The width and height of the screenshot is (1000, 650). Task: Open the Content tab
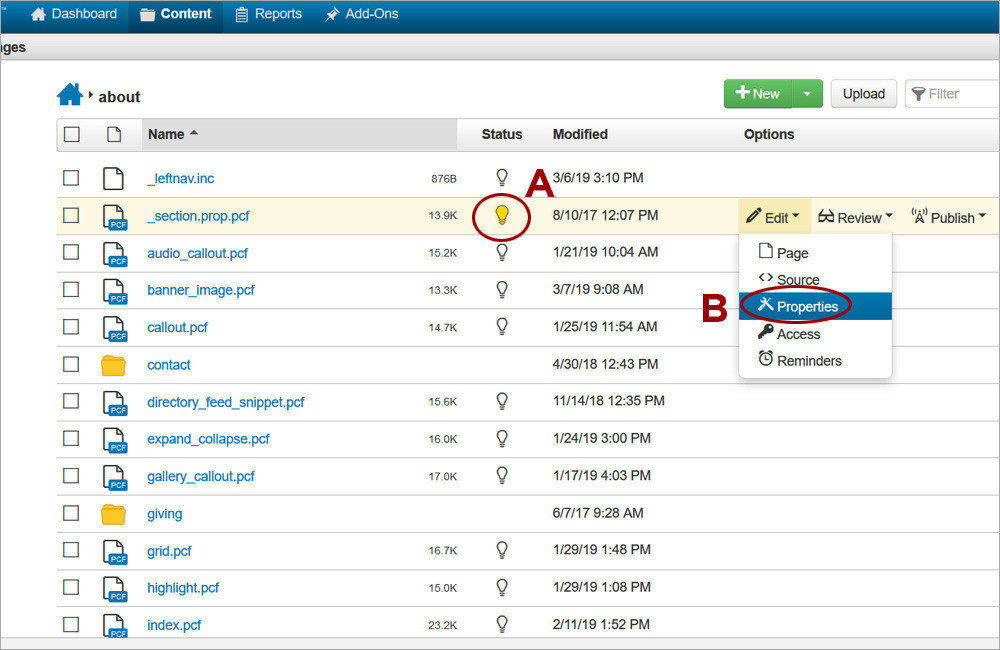[x=176, y=14]
